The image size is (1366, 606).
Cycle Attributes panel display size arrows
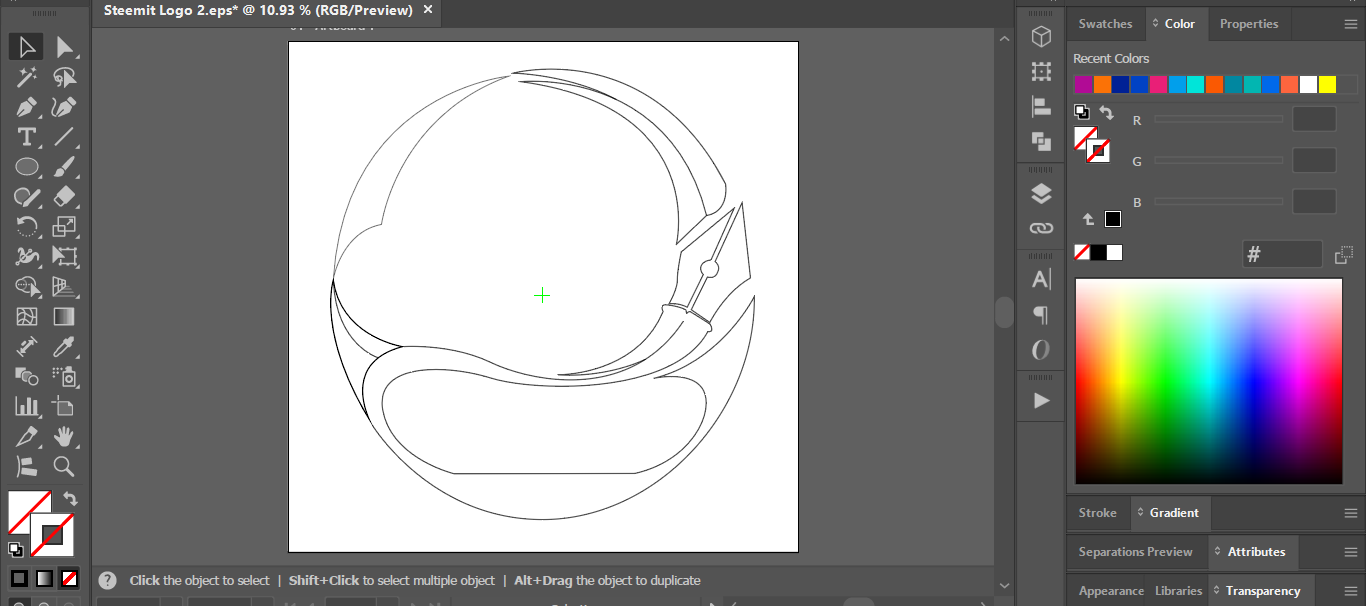[1219, 552]
